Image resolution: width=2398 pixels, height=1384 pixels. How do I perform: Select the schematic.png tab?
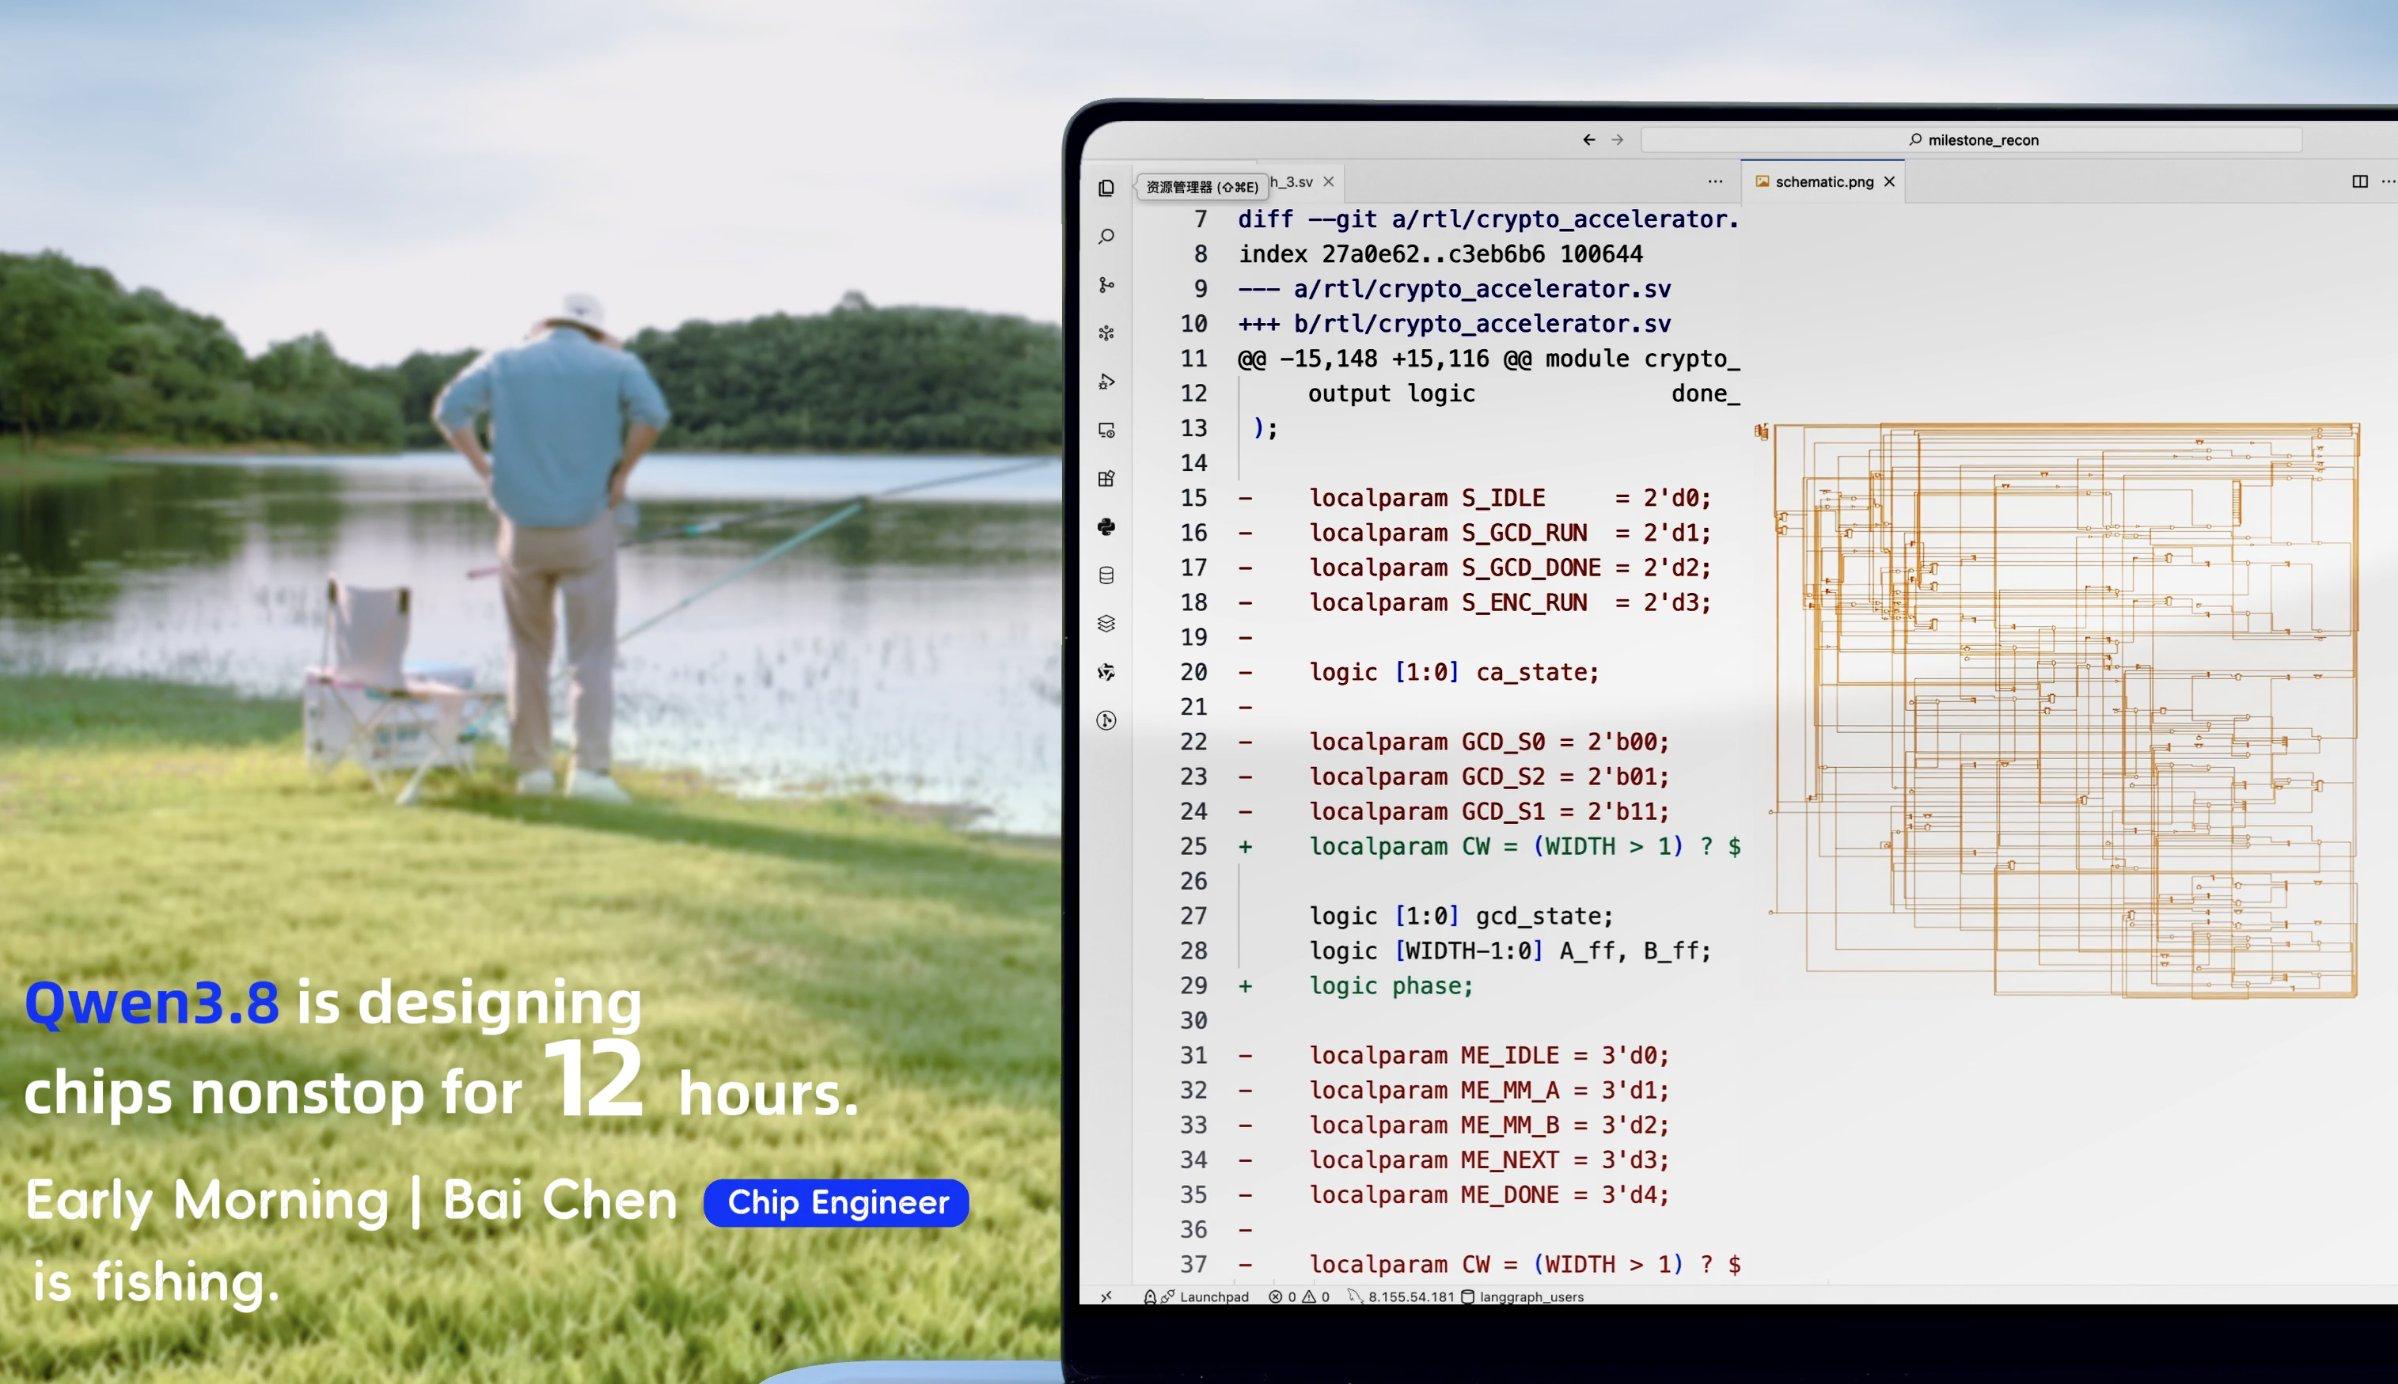click(1824, 182)
